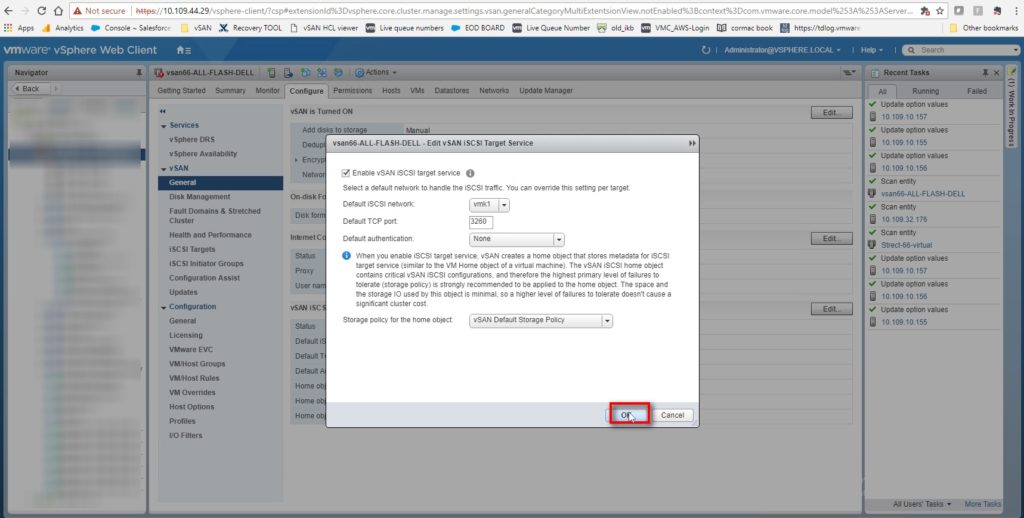Open the More Tasks link

point(981,504)
